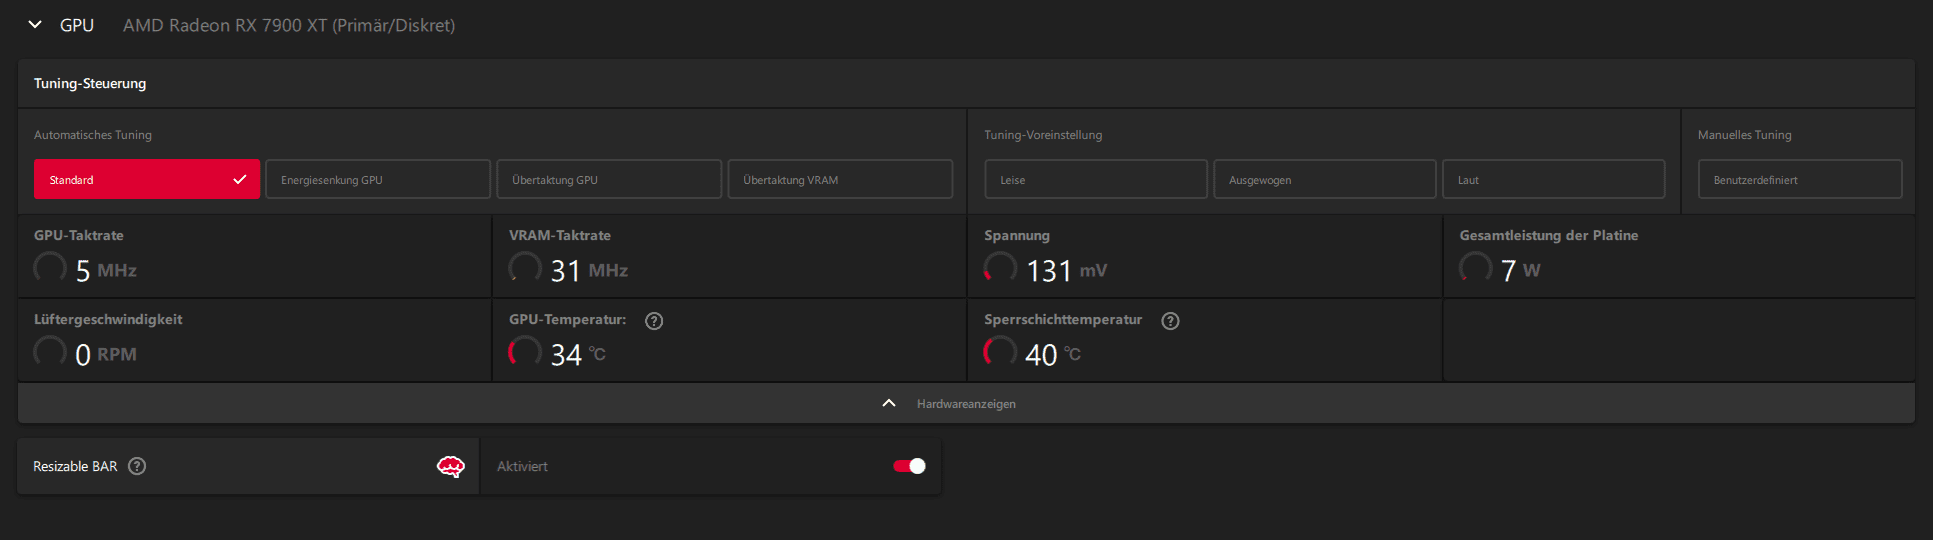Click the Spannung gauge icon
The width and height of the screenshot is (1933, 540).
pyautogui.click(x=1000, y=268)
